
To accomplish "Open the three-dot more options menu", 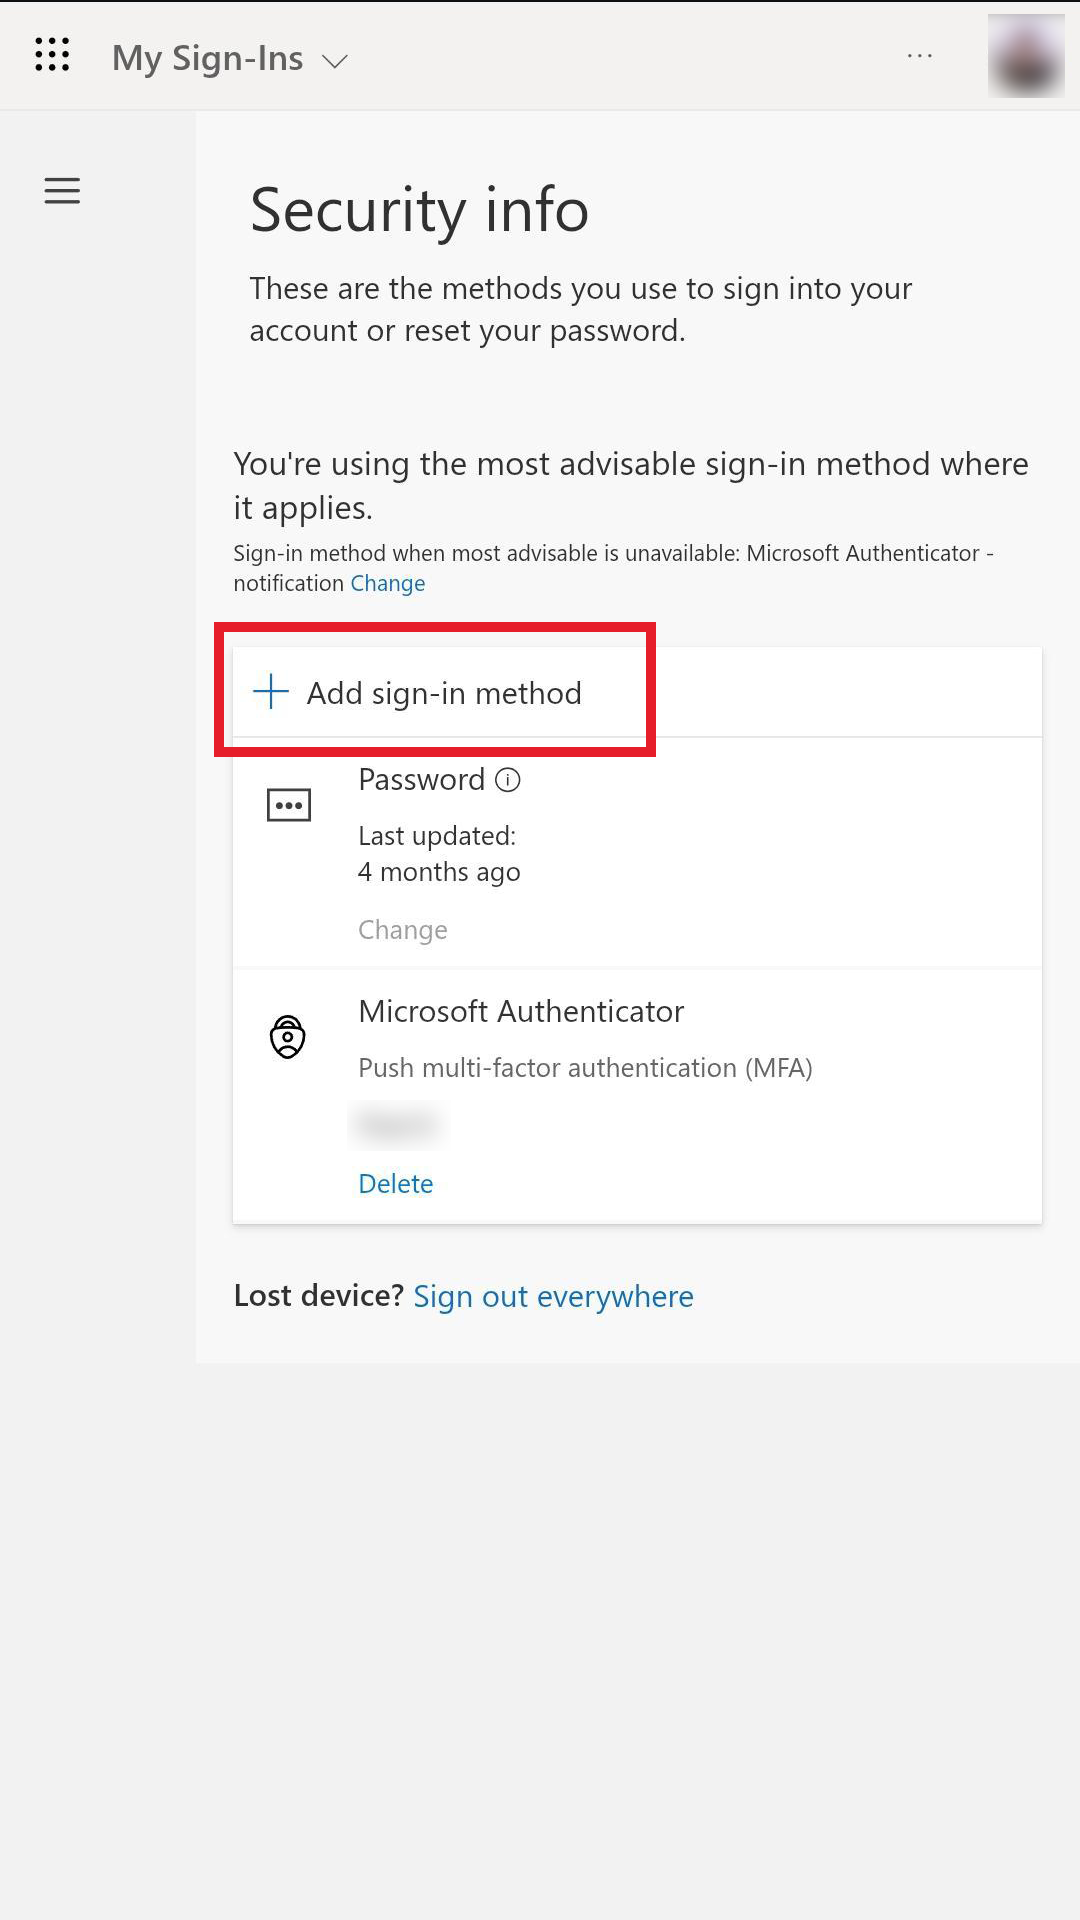I will point(920,56).
